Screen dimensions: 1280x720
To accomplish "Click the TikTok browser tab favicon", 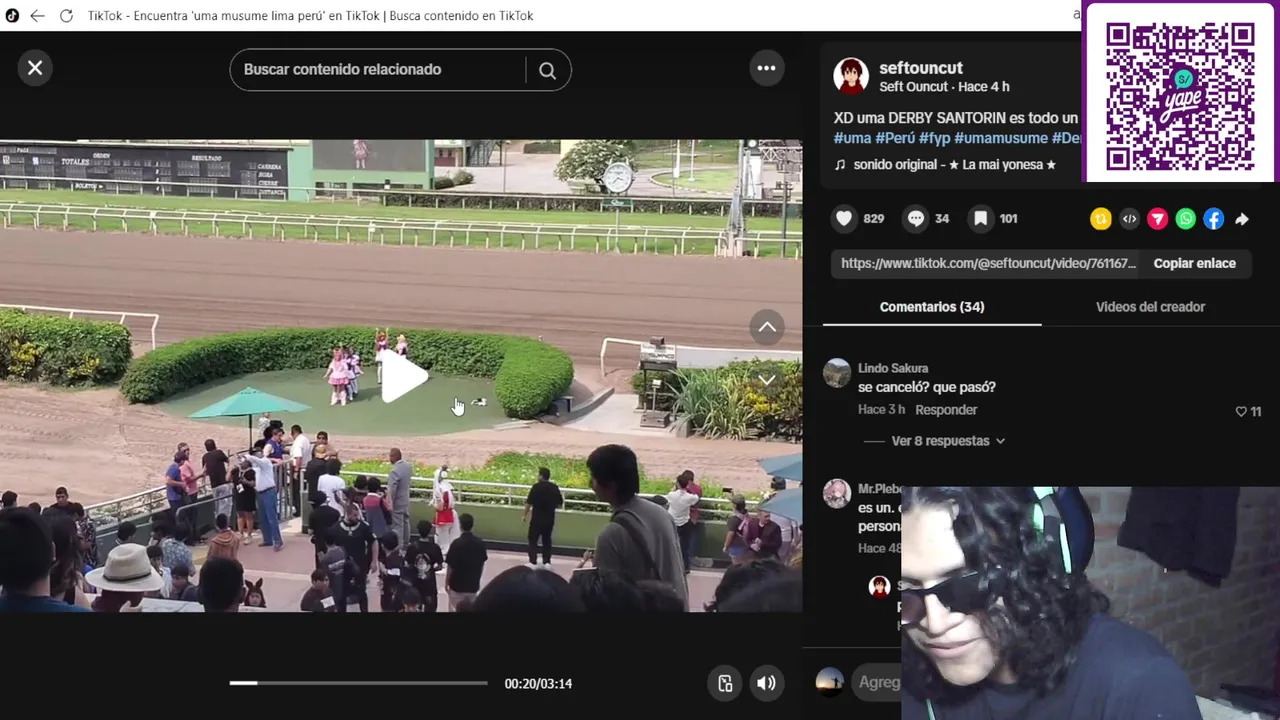I will click(12, 15).
